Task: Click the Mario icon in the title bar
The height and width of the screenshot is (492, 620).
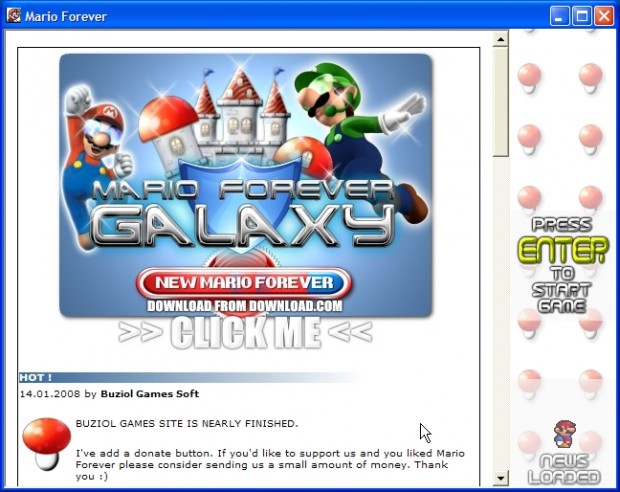Action: click(13, 16)
